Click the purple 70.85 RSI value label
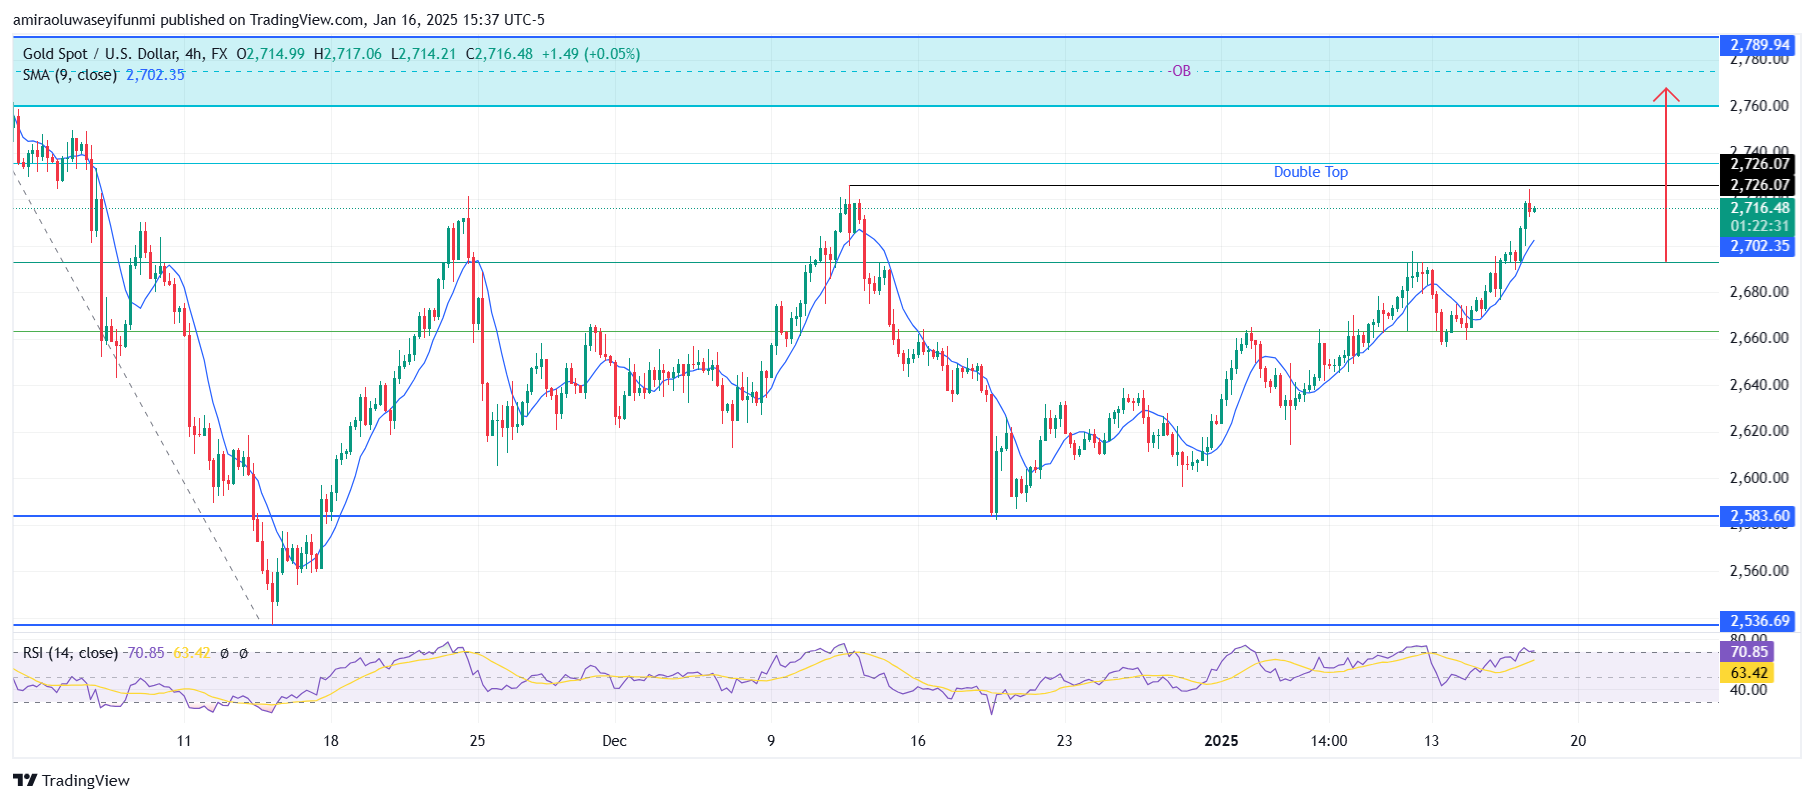 [x=1747, y=652]
